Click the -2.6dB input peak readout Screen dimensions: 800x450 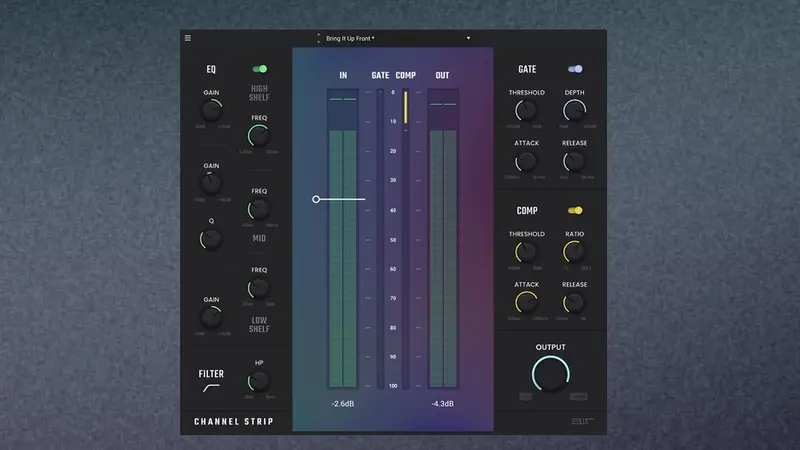[343, 404]
